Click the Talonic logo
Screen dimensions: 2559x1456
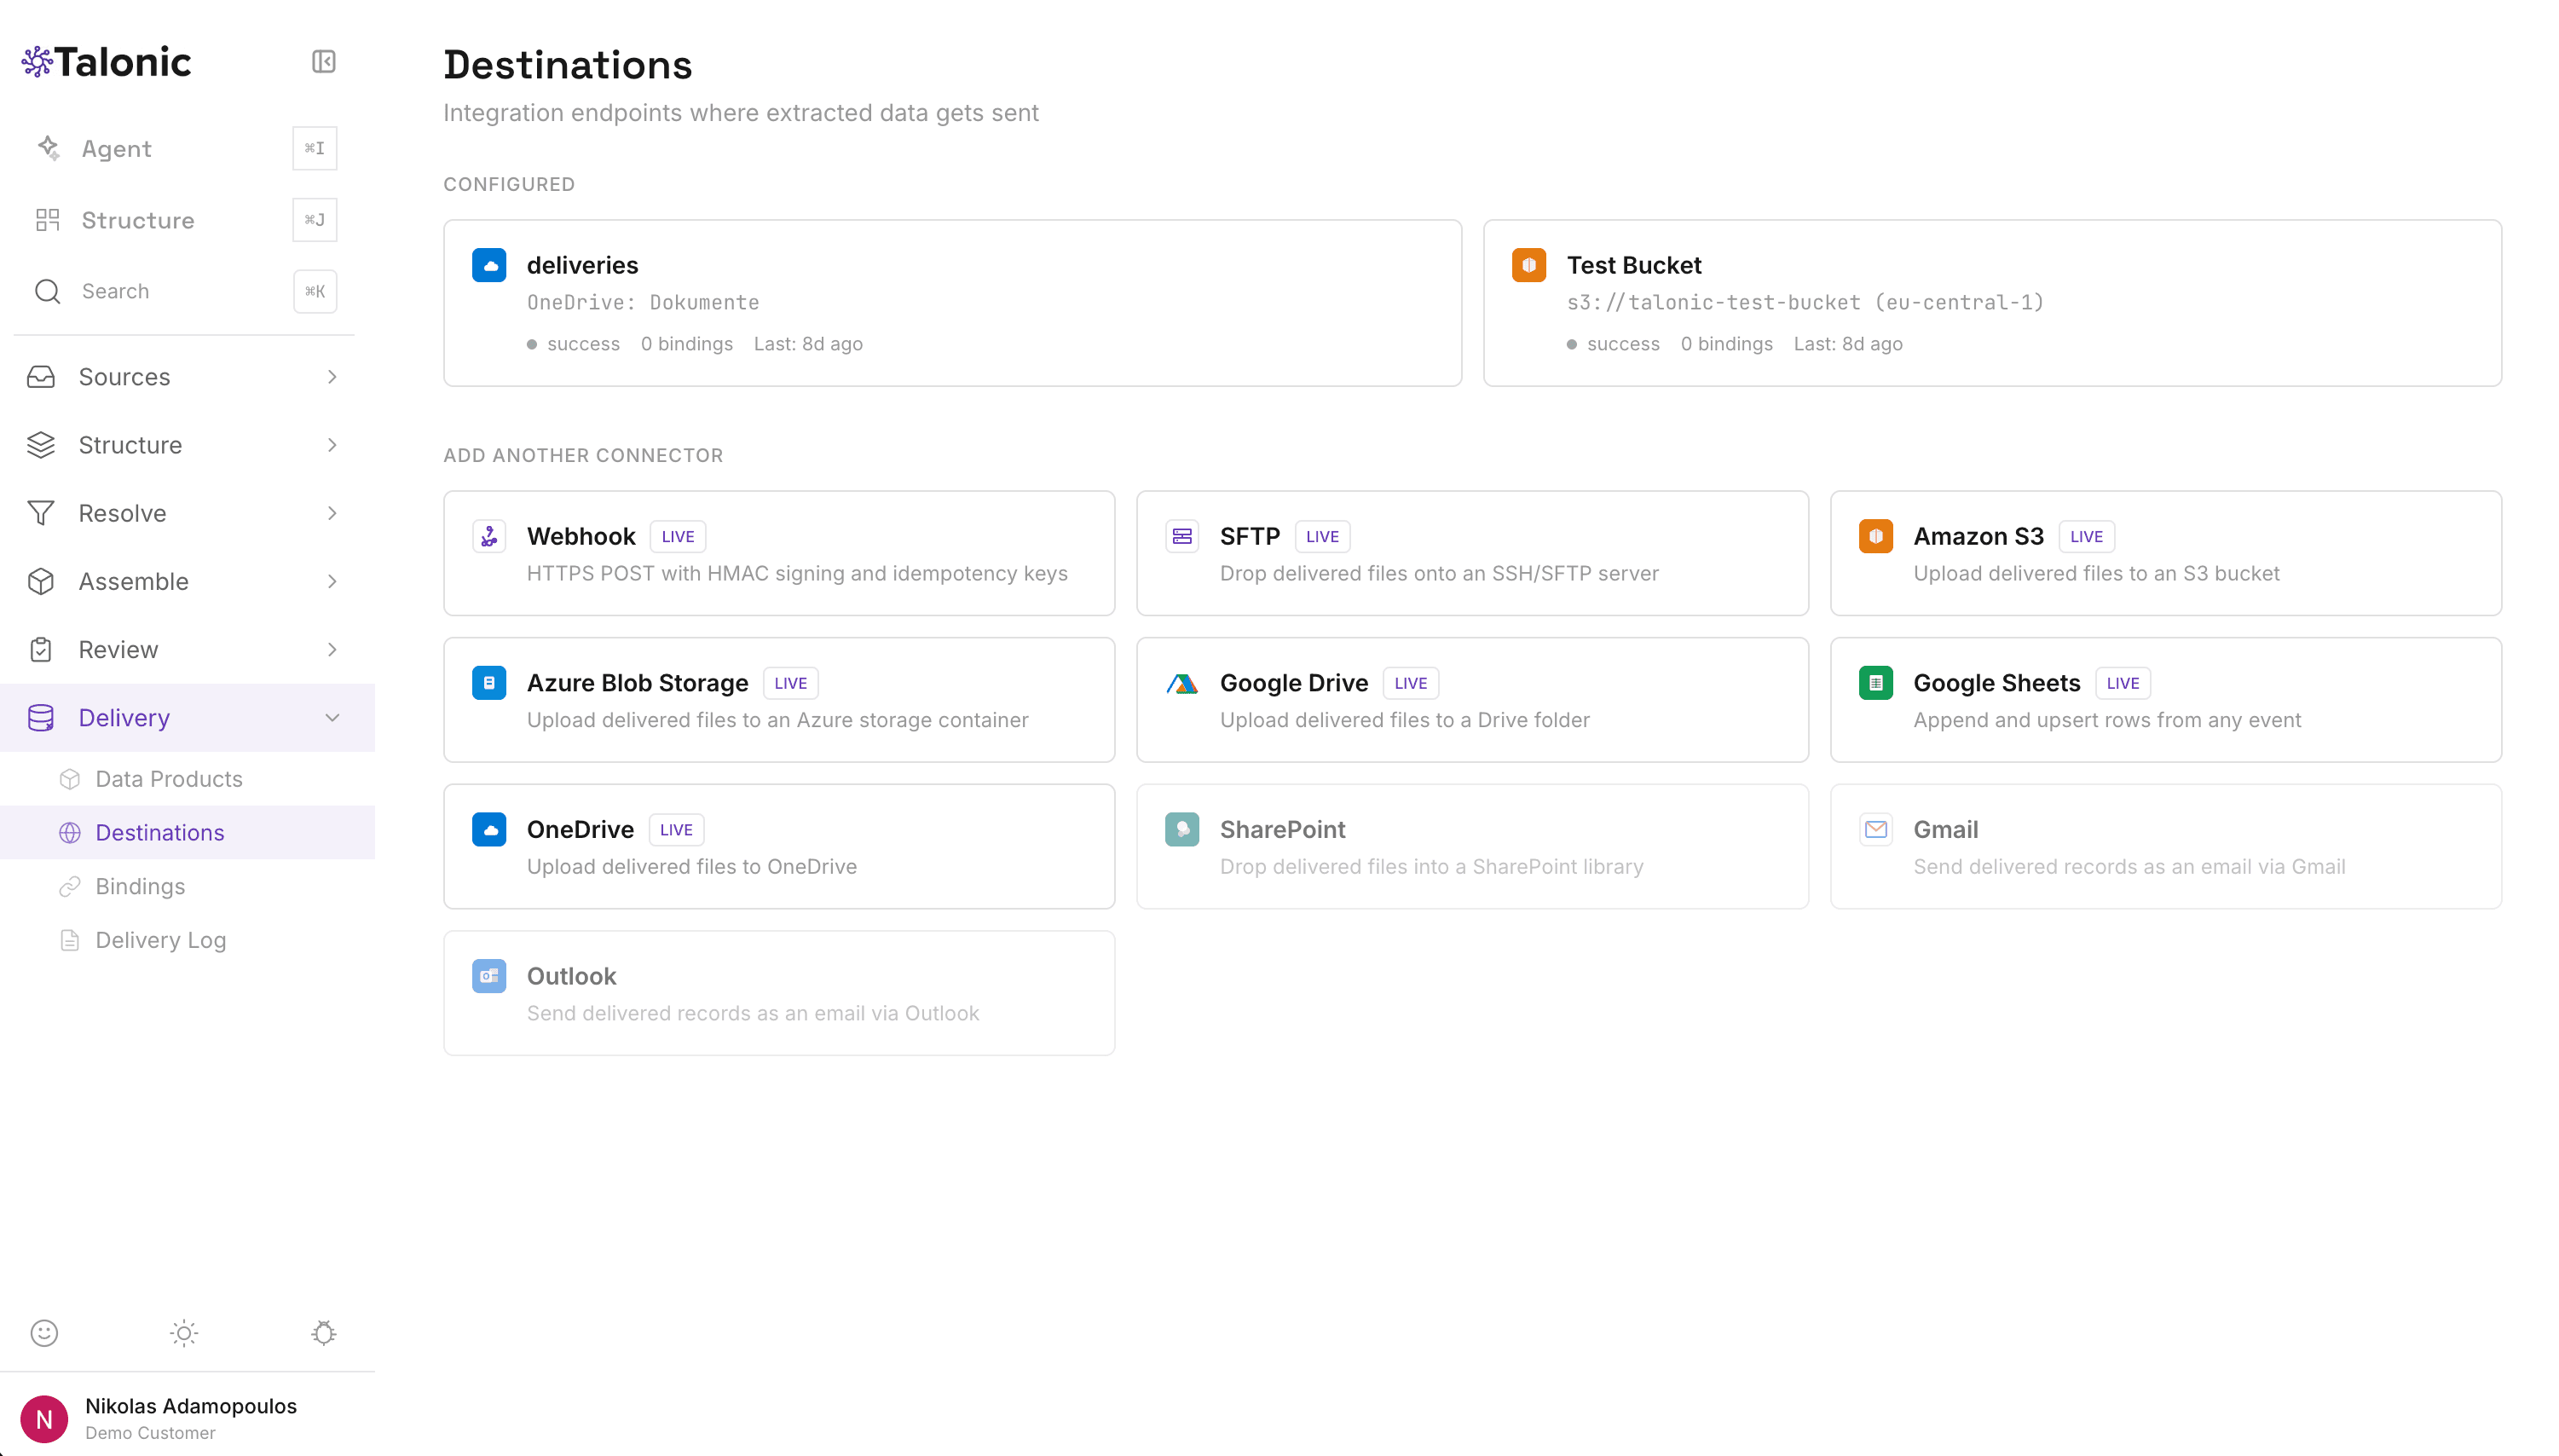(x=106, y=62)
